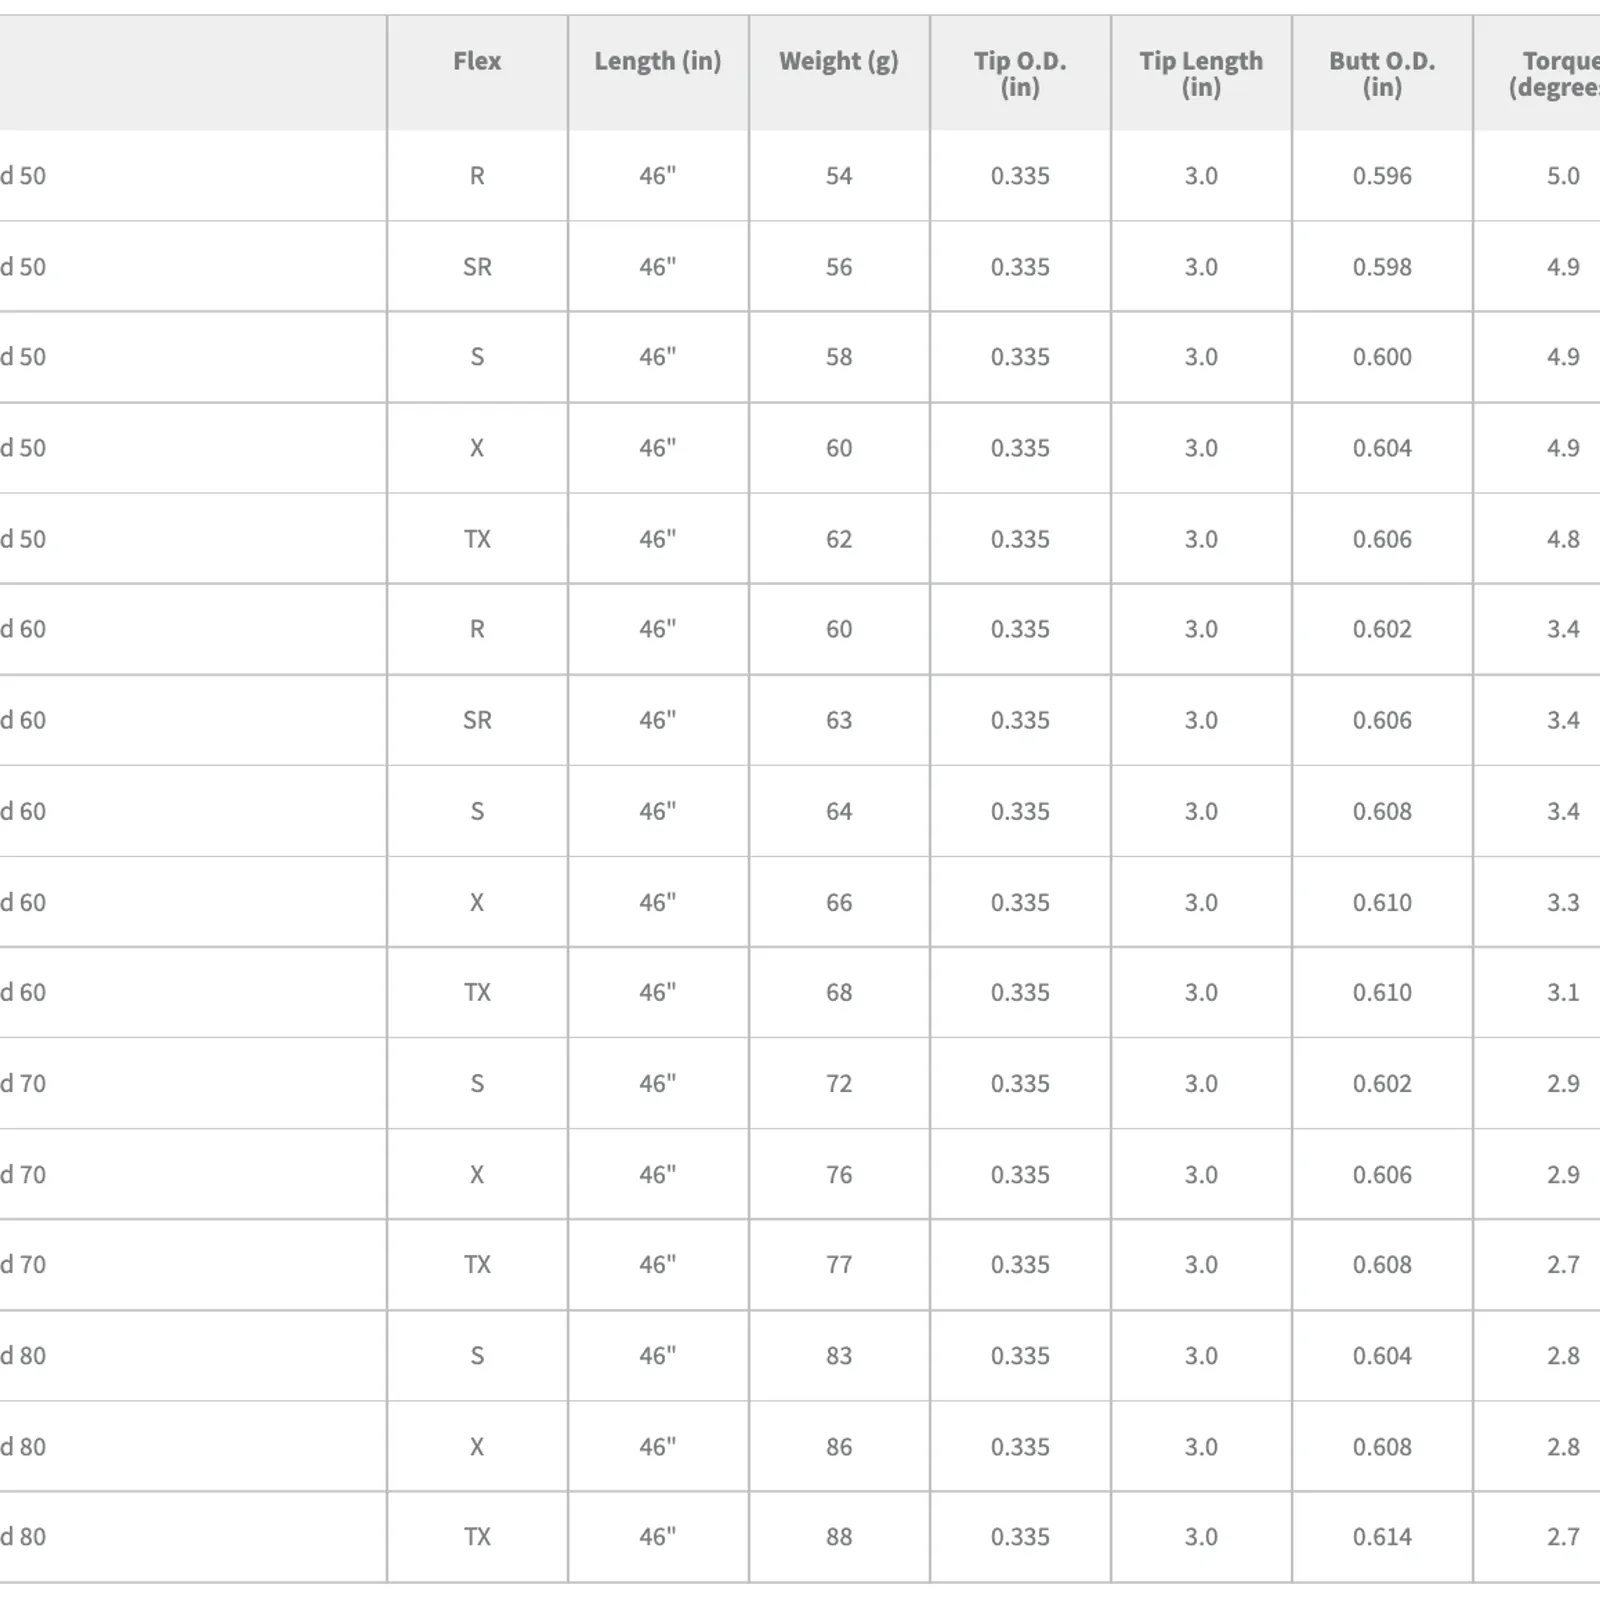Viewport: 1600px width, 1600px height.
Task: Click the butt O.D. 0.596 cell
Action: point(1382,176)
